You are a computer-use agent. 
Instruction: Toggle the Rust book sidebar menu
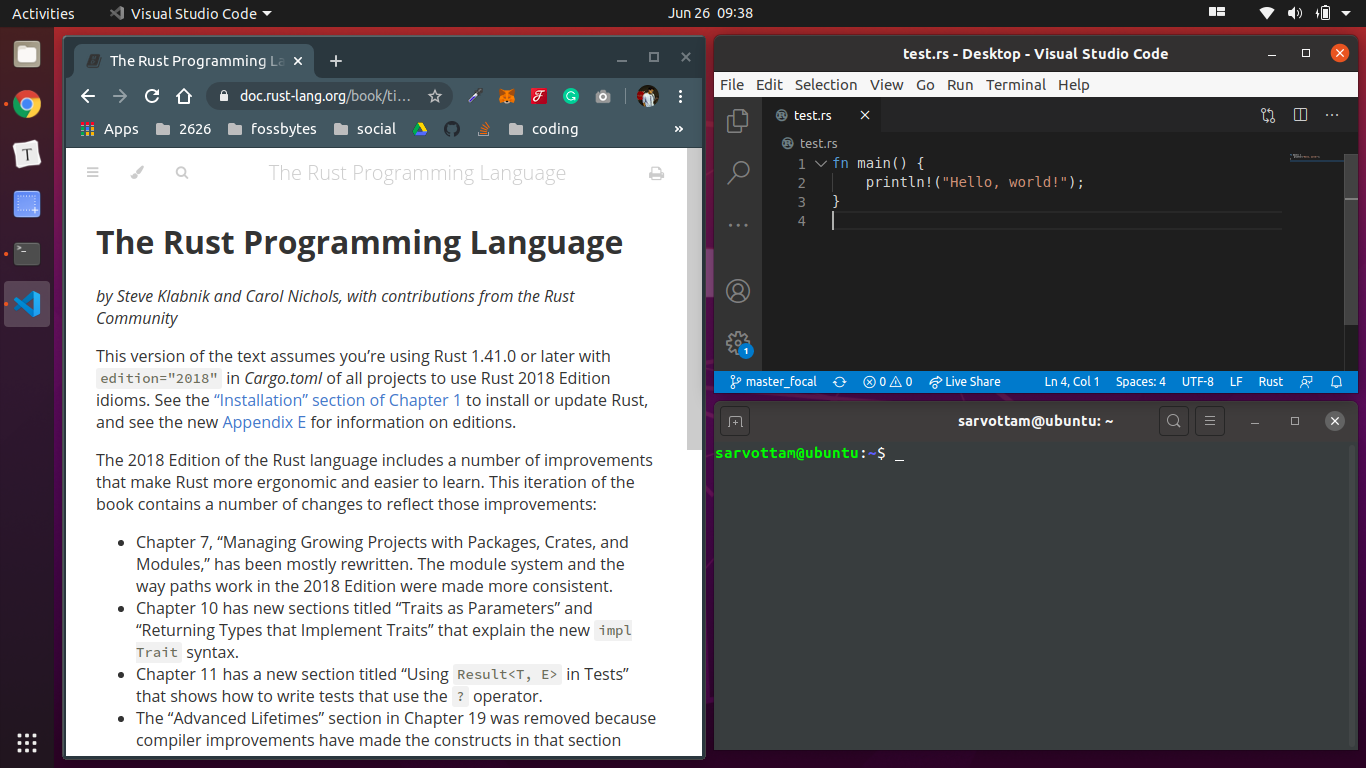[x=93, y=173]
